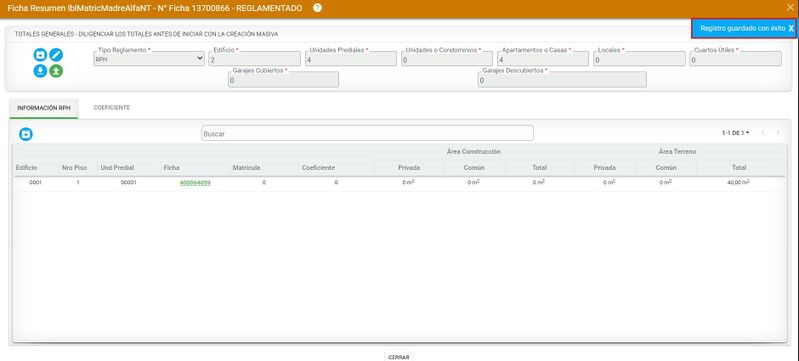Dismiss the 'Registro guardado con éxito' notification X
799x361 pixels.
(x=790, y=29)
